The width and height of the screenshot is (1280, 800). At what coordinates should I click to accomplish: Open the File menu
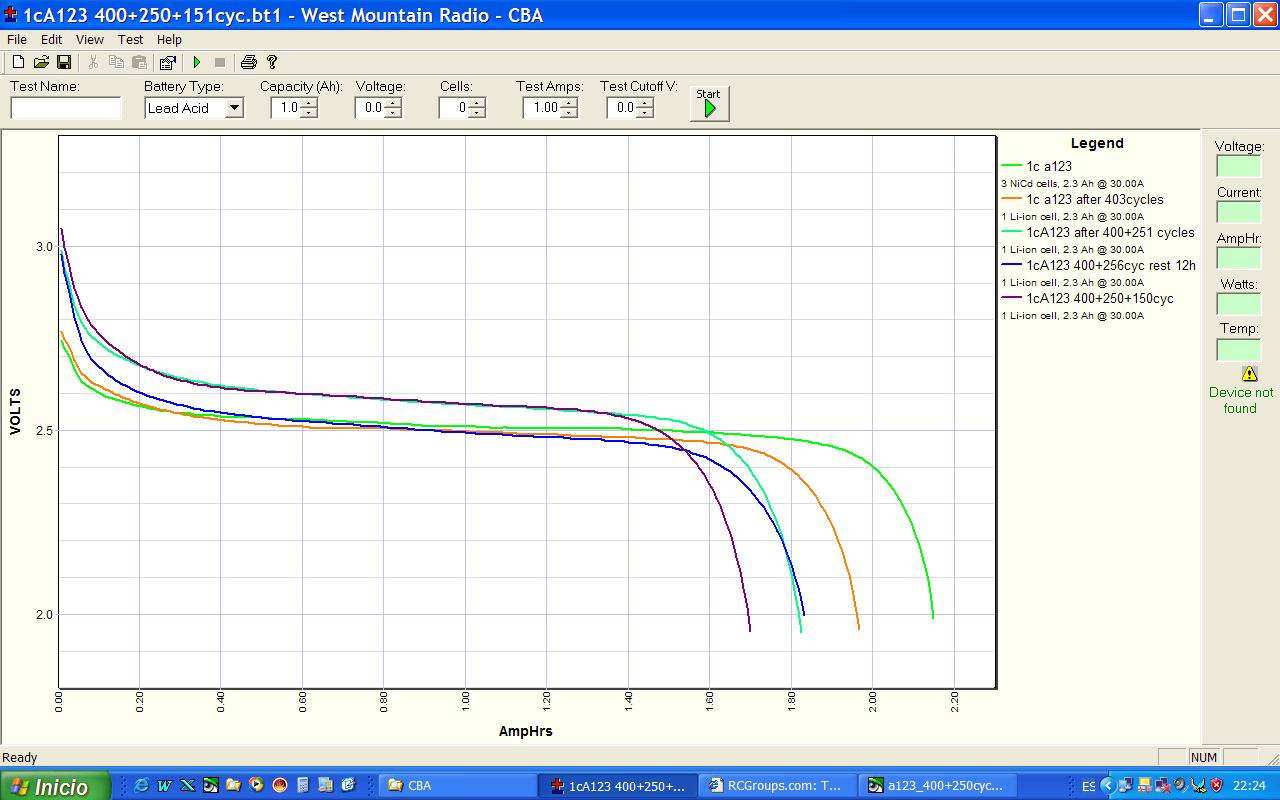click(16, 39)
